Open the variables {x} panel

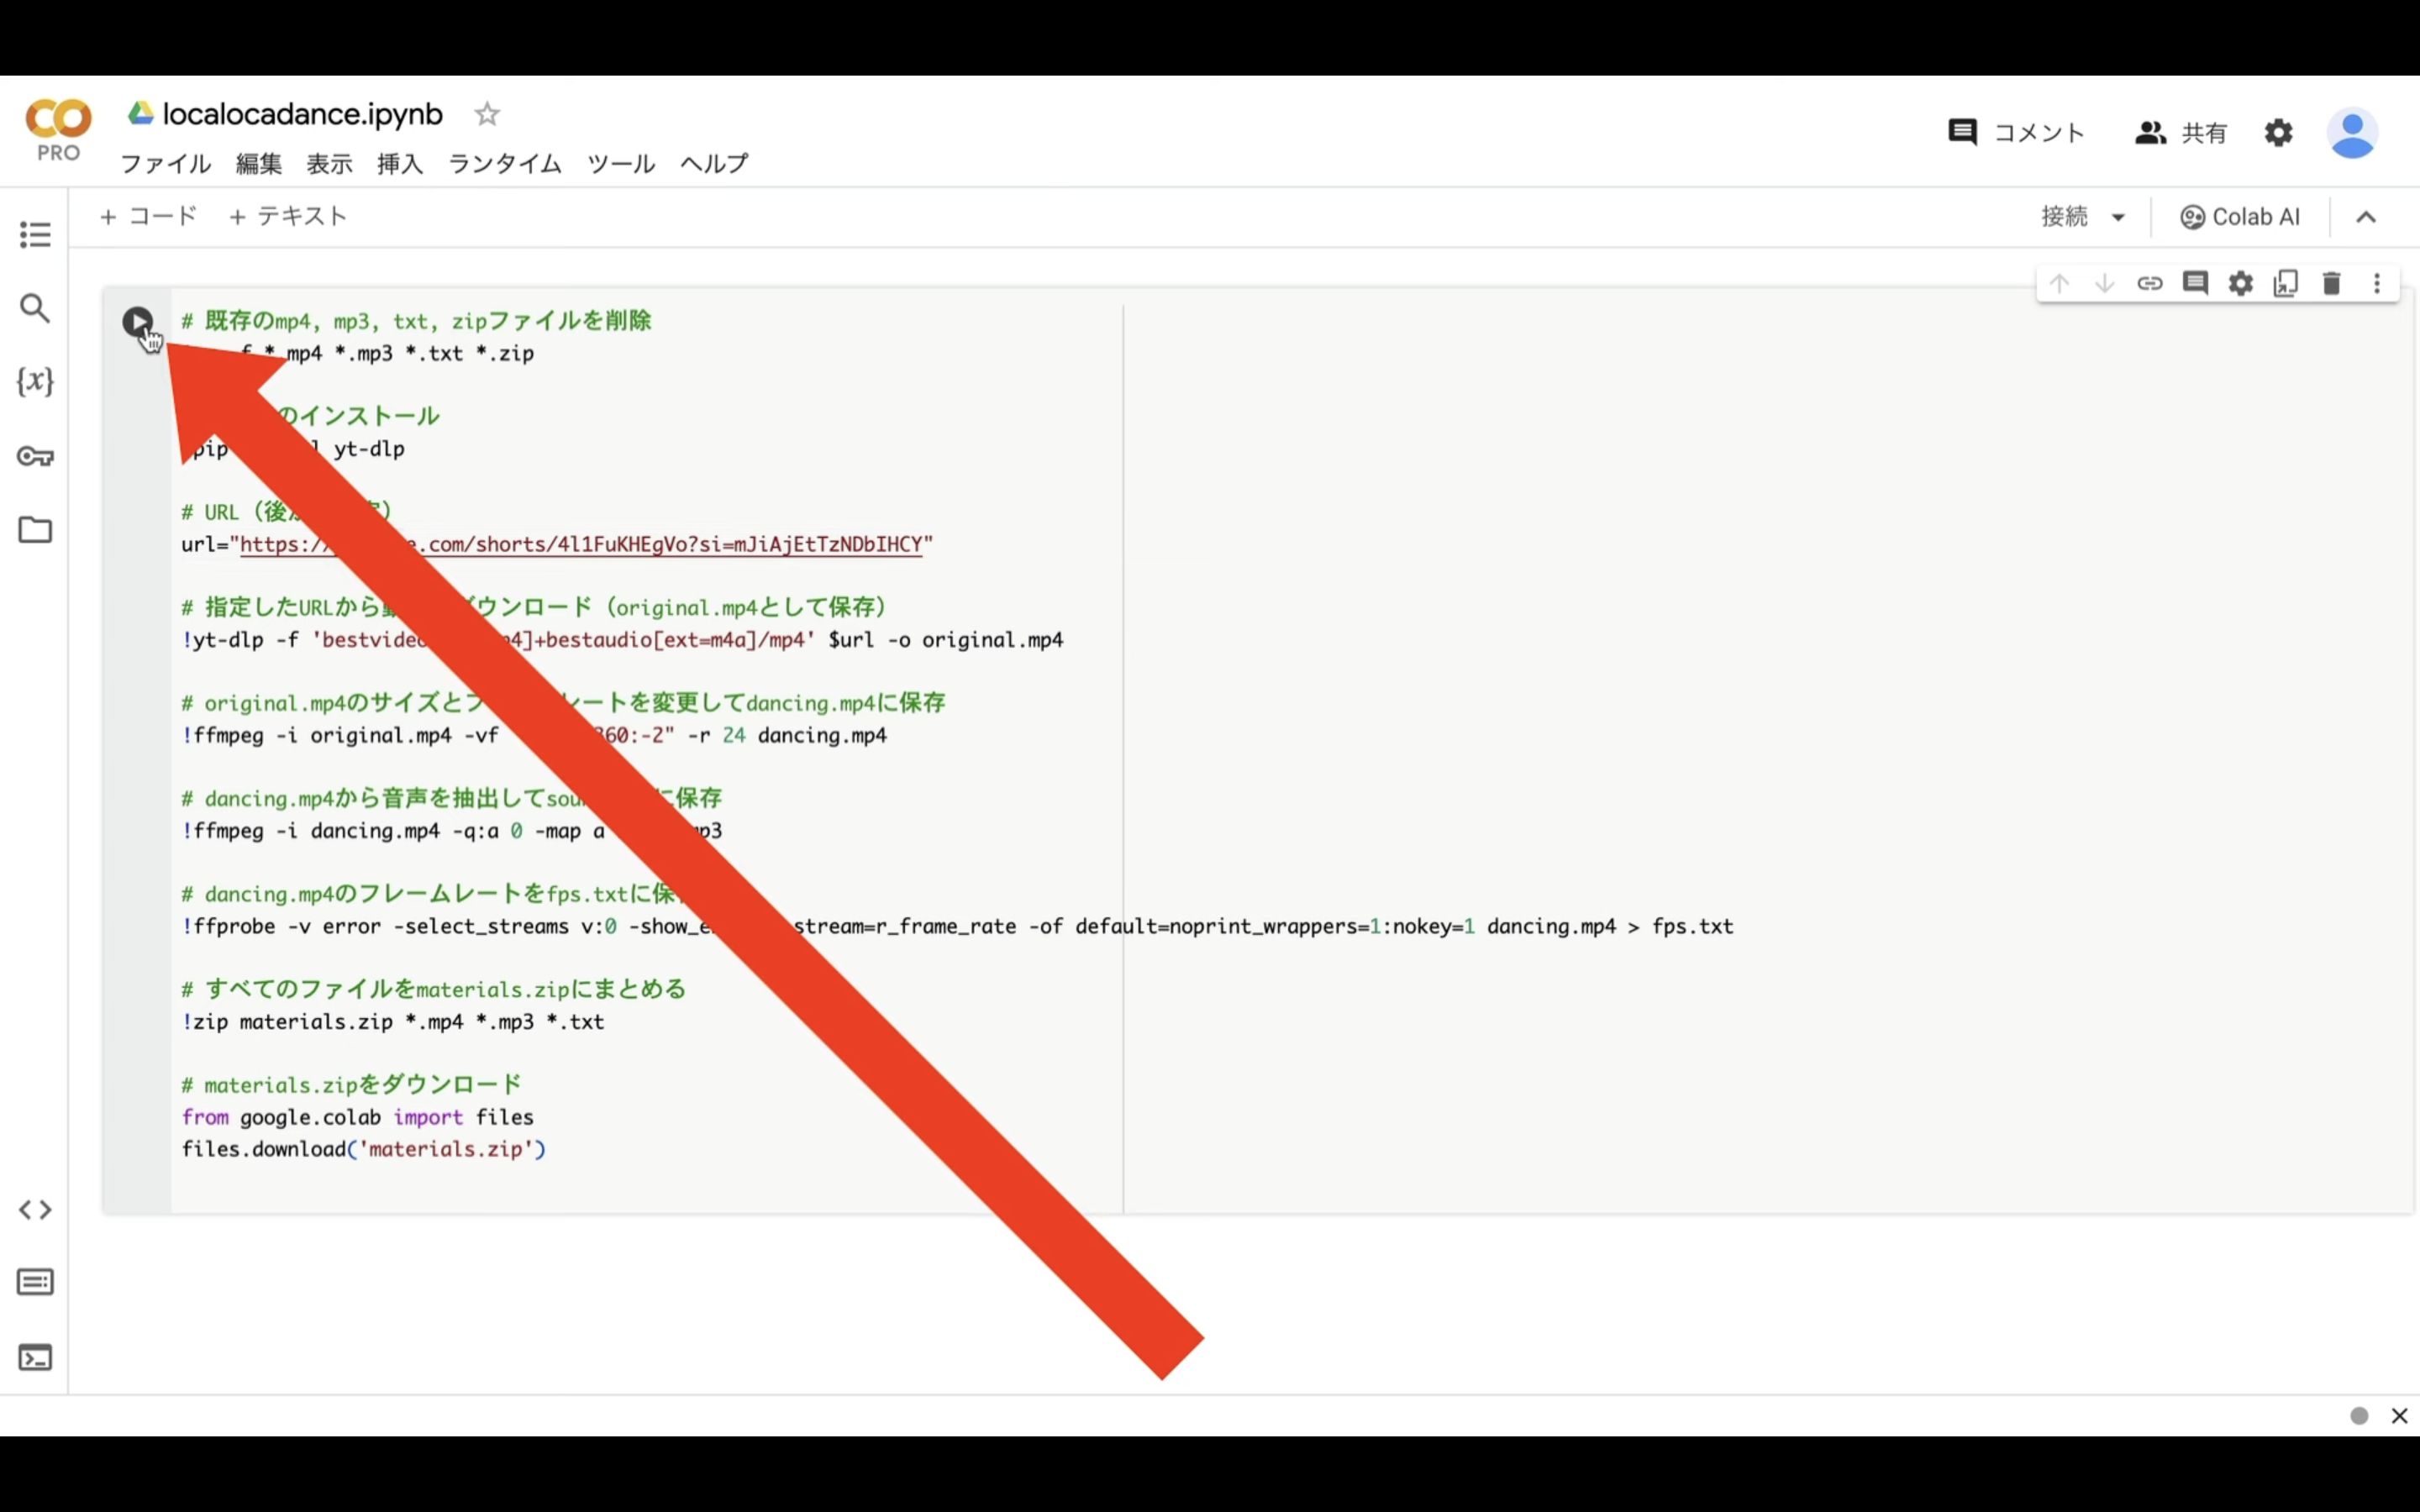tap(35, 381)
